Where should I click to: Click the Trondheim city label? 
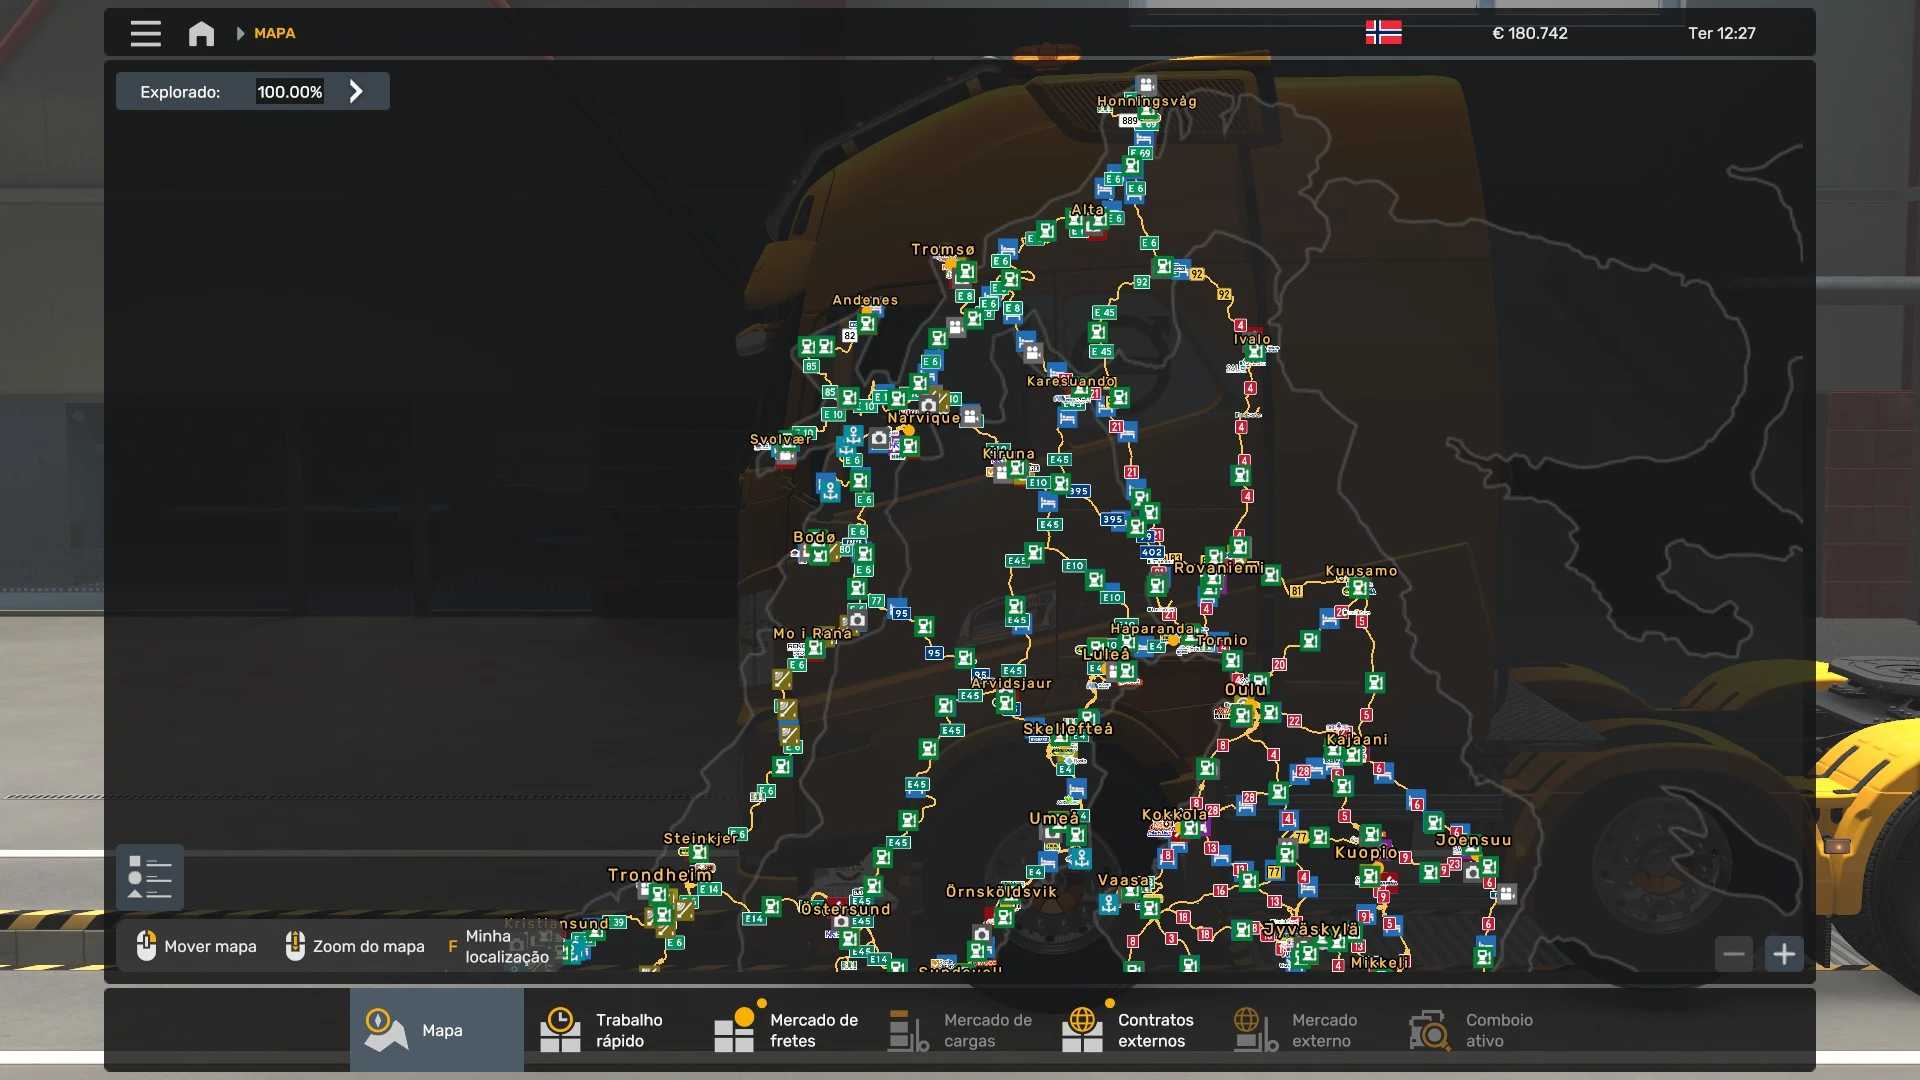[x=659, y=875]
